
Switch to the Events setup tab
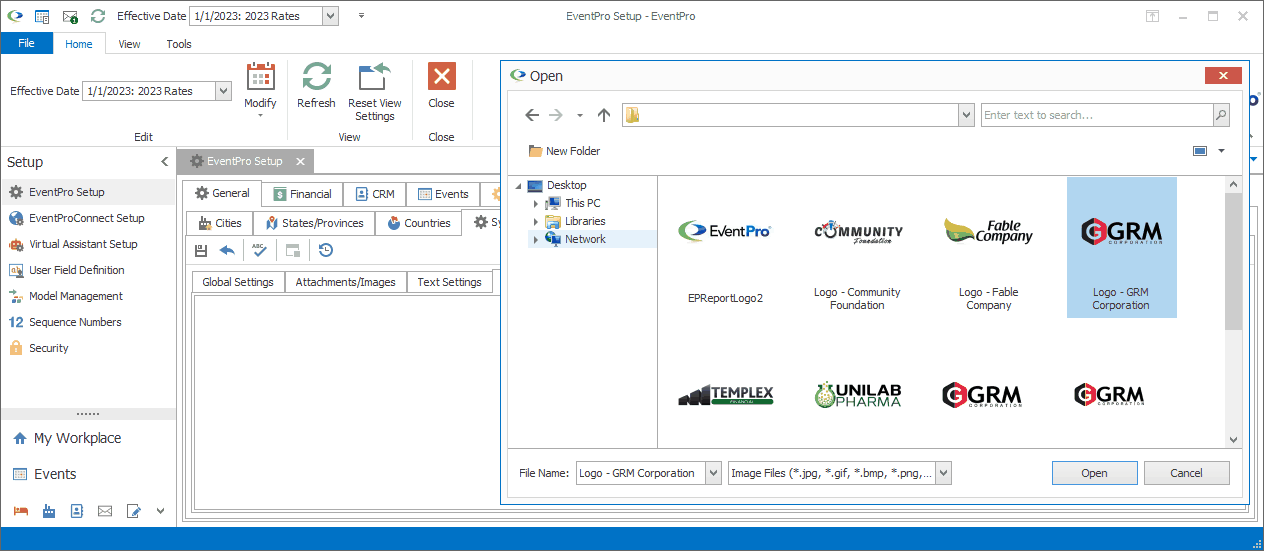point(442,194)
